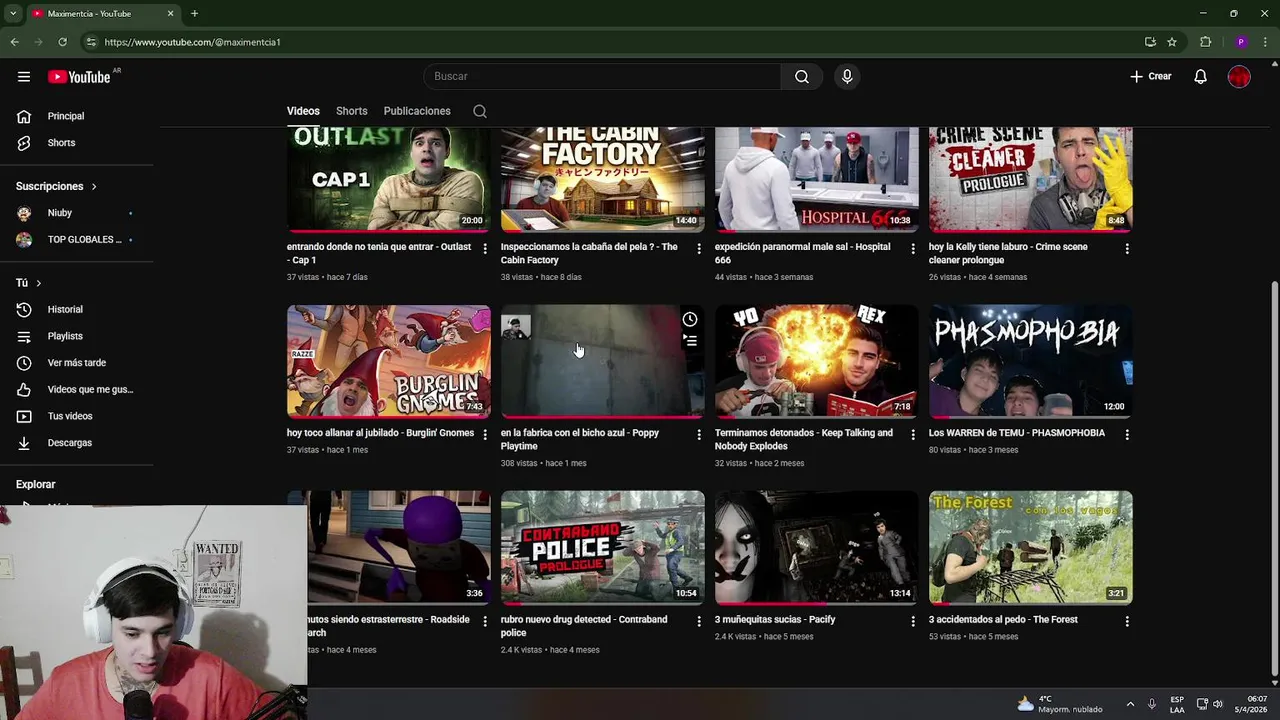This screenshot has width=1280, height=720.
Task: Click the Crear button
Action: [1151, 77]
